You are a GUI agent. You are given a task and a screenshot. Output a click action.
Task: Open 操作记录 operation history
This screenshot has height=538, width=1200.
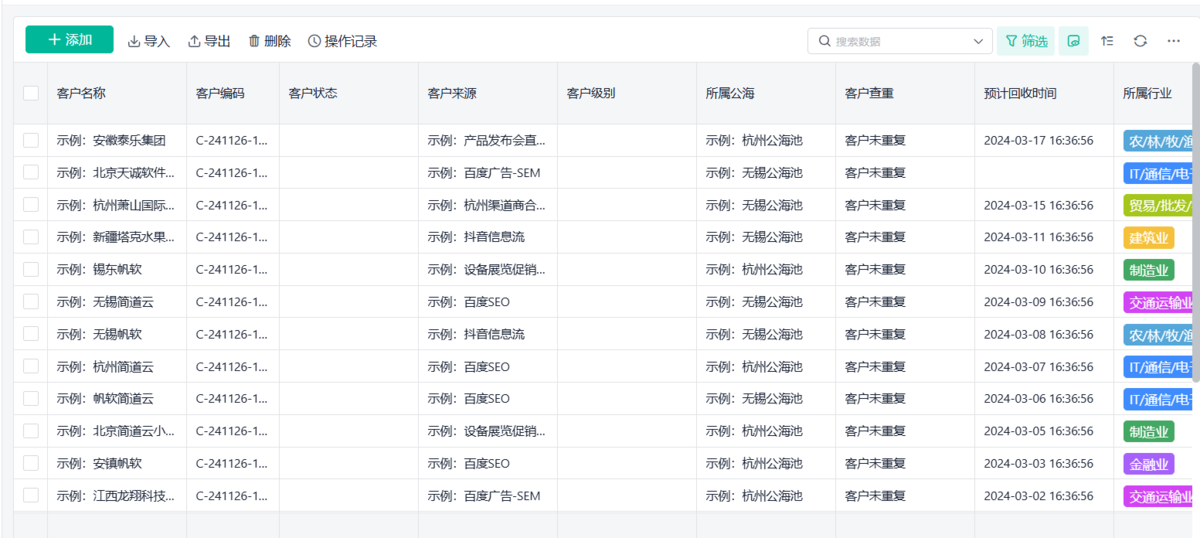click(x=342, y=41)
